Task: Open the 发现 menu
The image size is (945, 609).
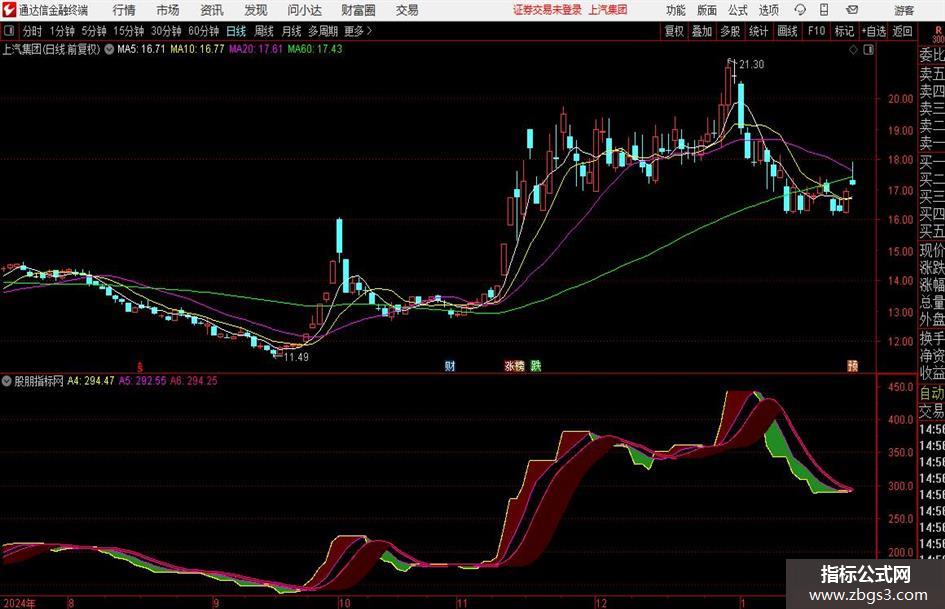Action: pos(256,10)
